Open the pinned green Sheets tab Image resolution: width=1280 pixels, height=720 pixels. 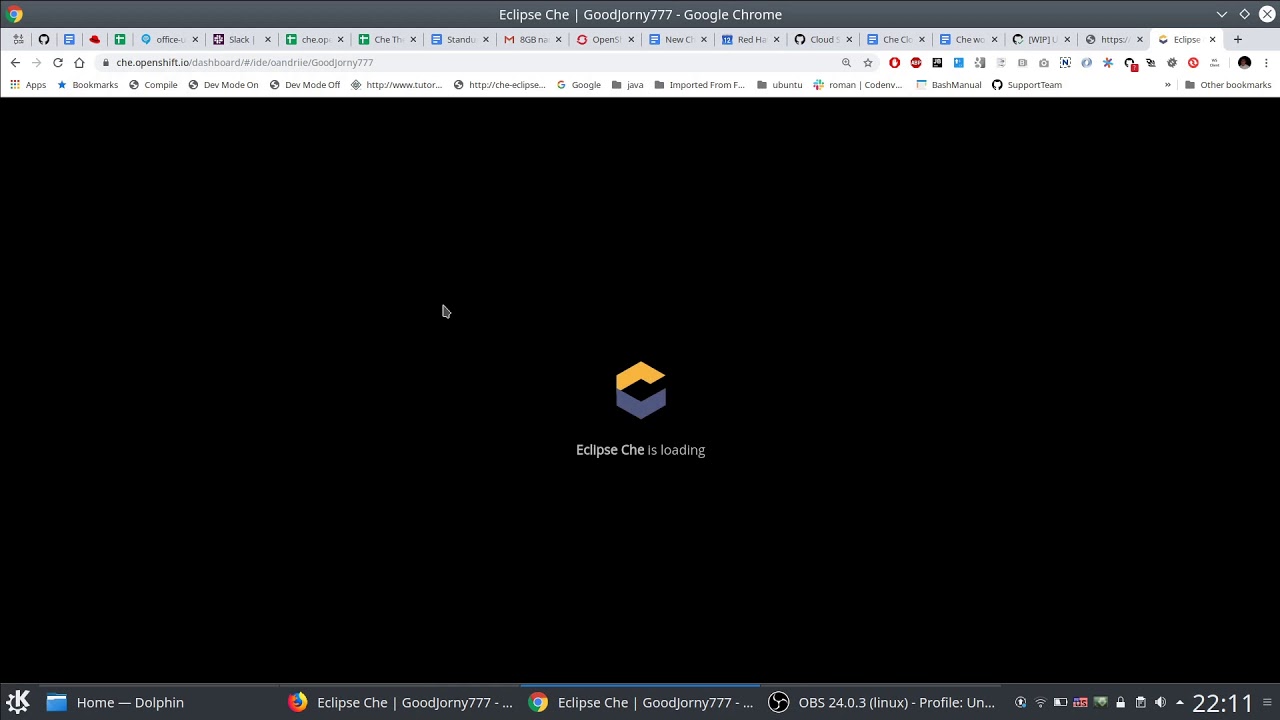[x=120, y=39]
